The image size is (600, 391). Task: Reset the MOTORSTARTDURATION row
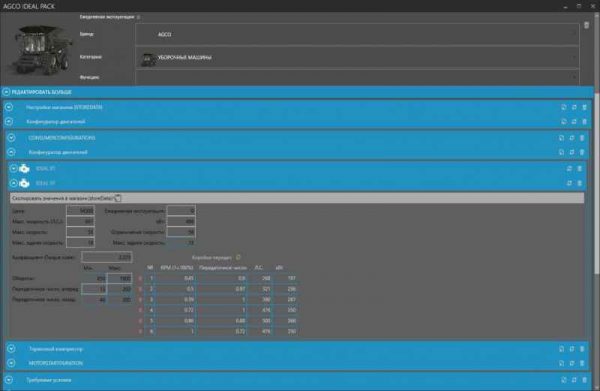tap(572, 363)
